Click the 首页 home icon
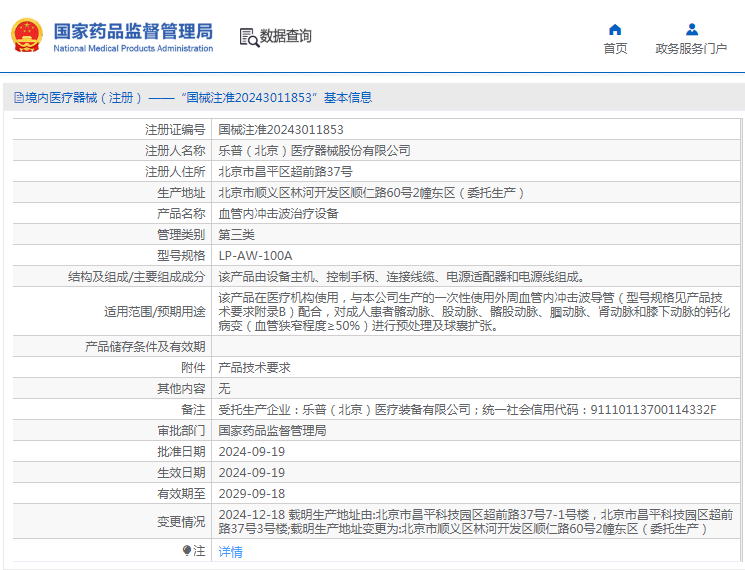The width and height of the screenshot is (745, 570). pyautogui.click(x=615, y=30)
